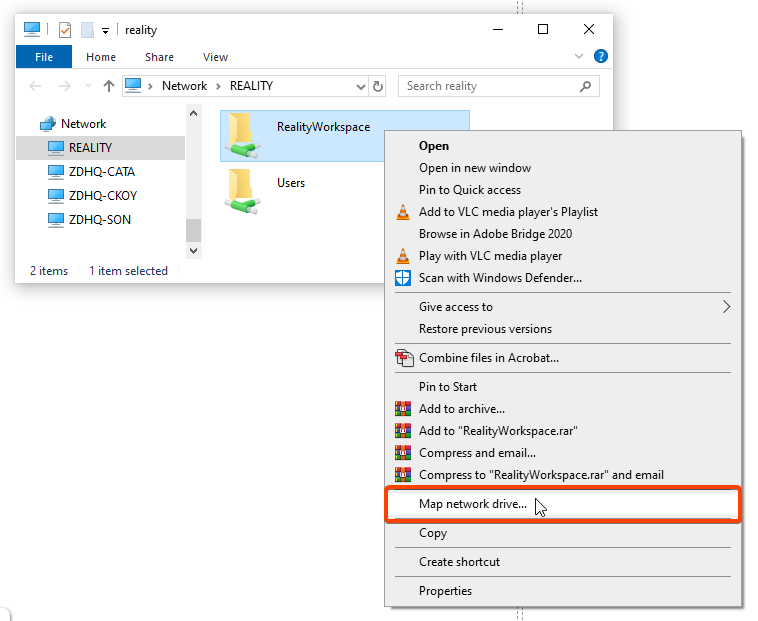This screenshot has height=621, width=758.
Task: Choose Combine files in Acrobat
Action: 488,357
